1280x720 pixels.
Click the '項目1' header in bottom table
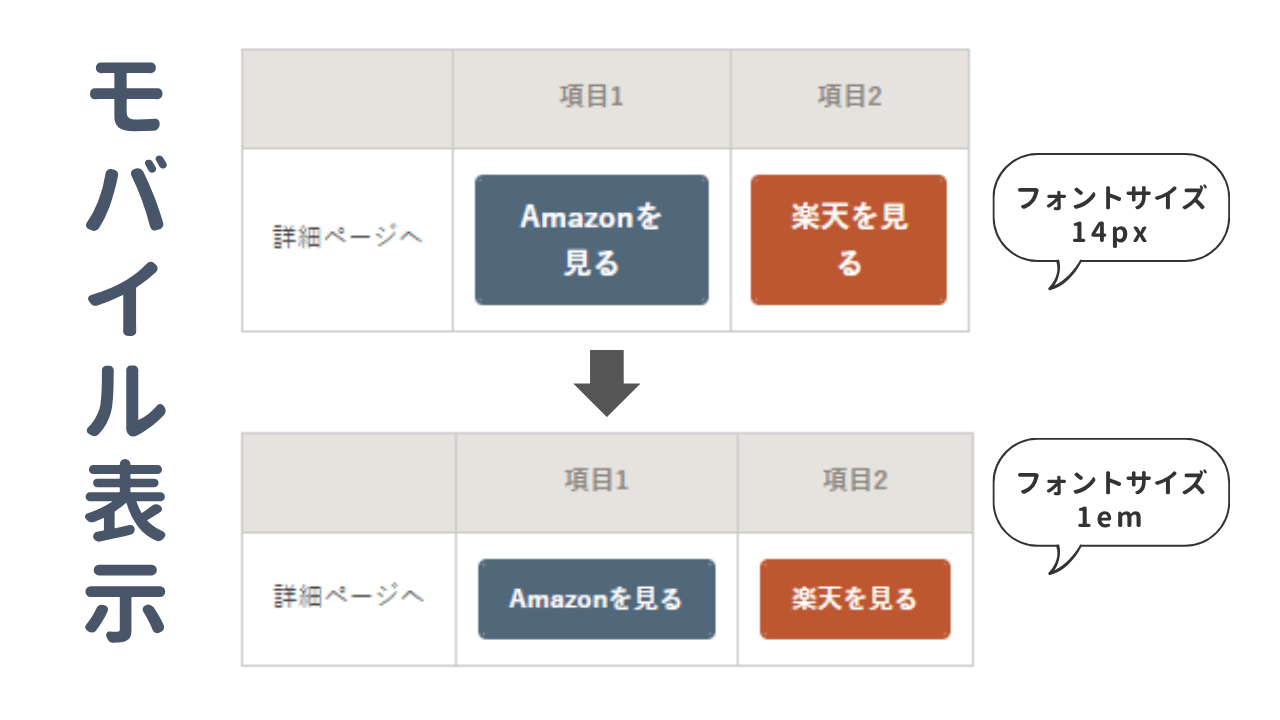596,481
